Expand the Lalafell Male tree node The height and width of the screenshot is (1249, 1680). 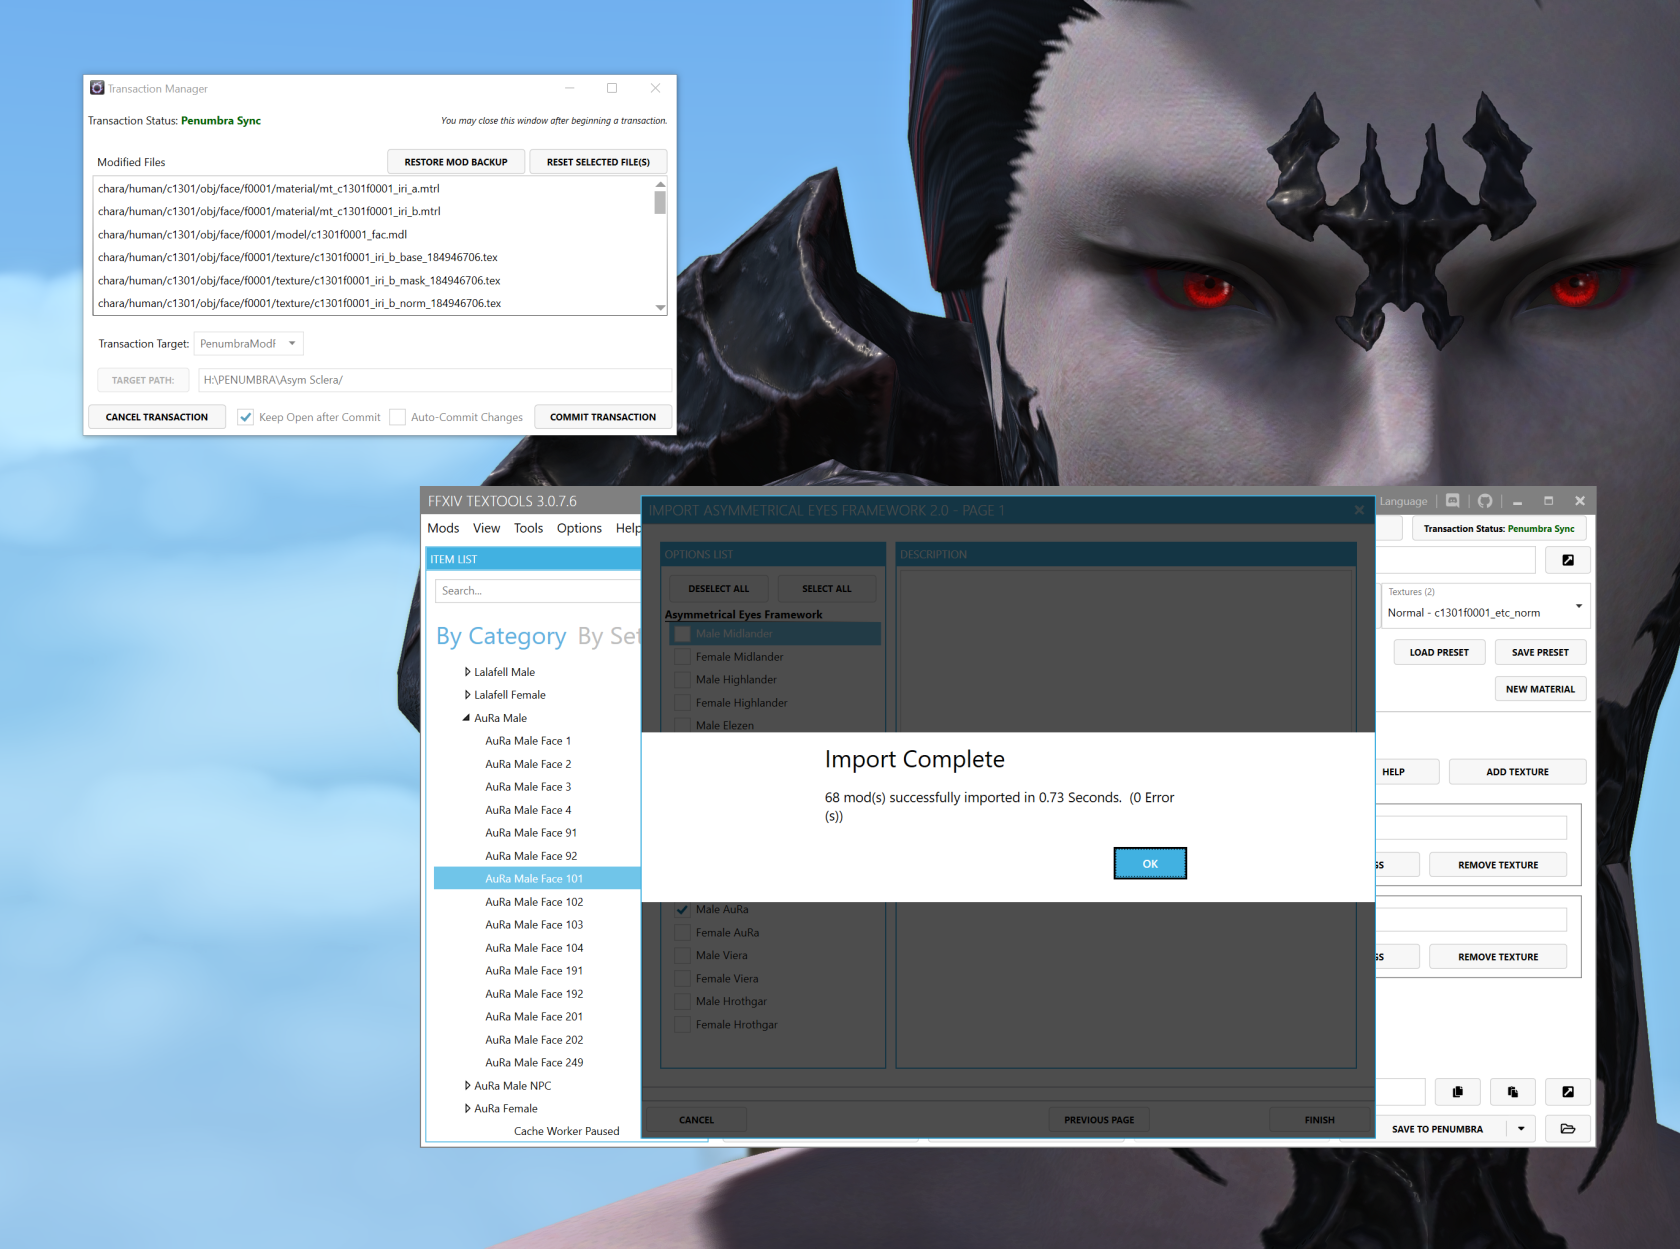tap(467, 672)
